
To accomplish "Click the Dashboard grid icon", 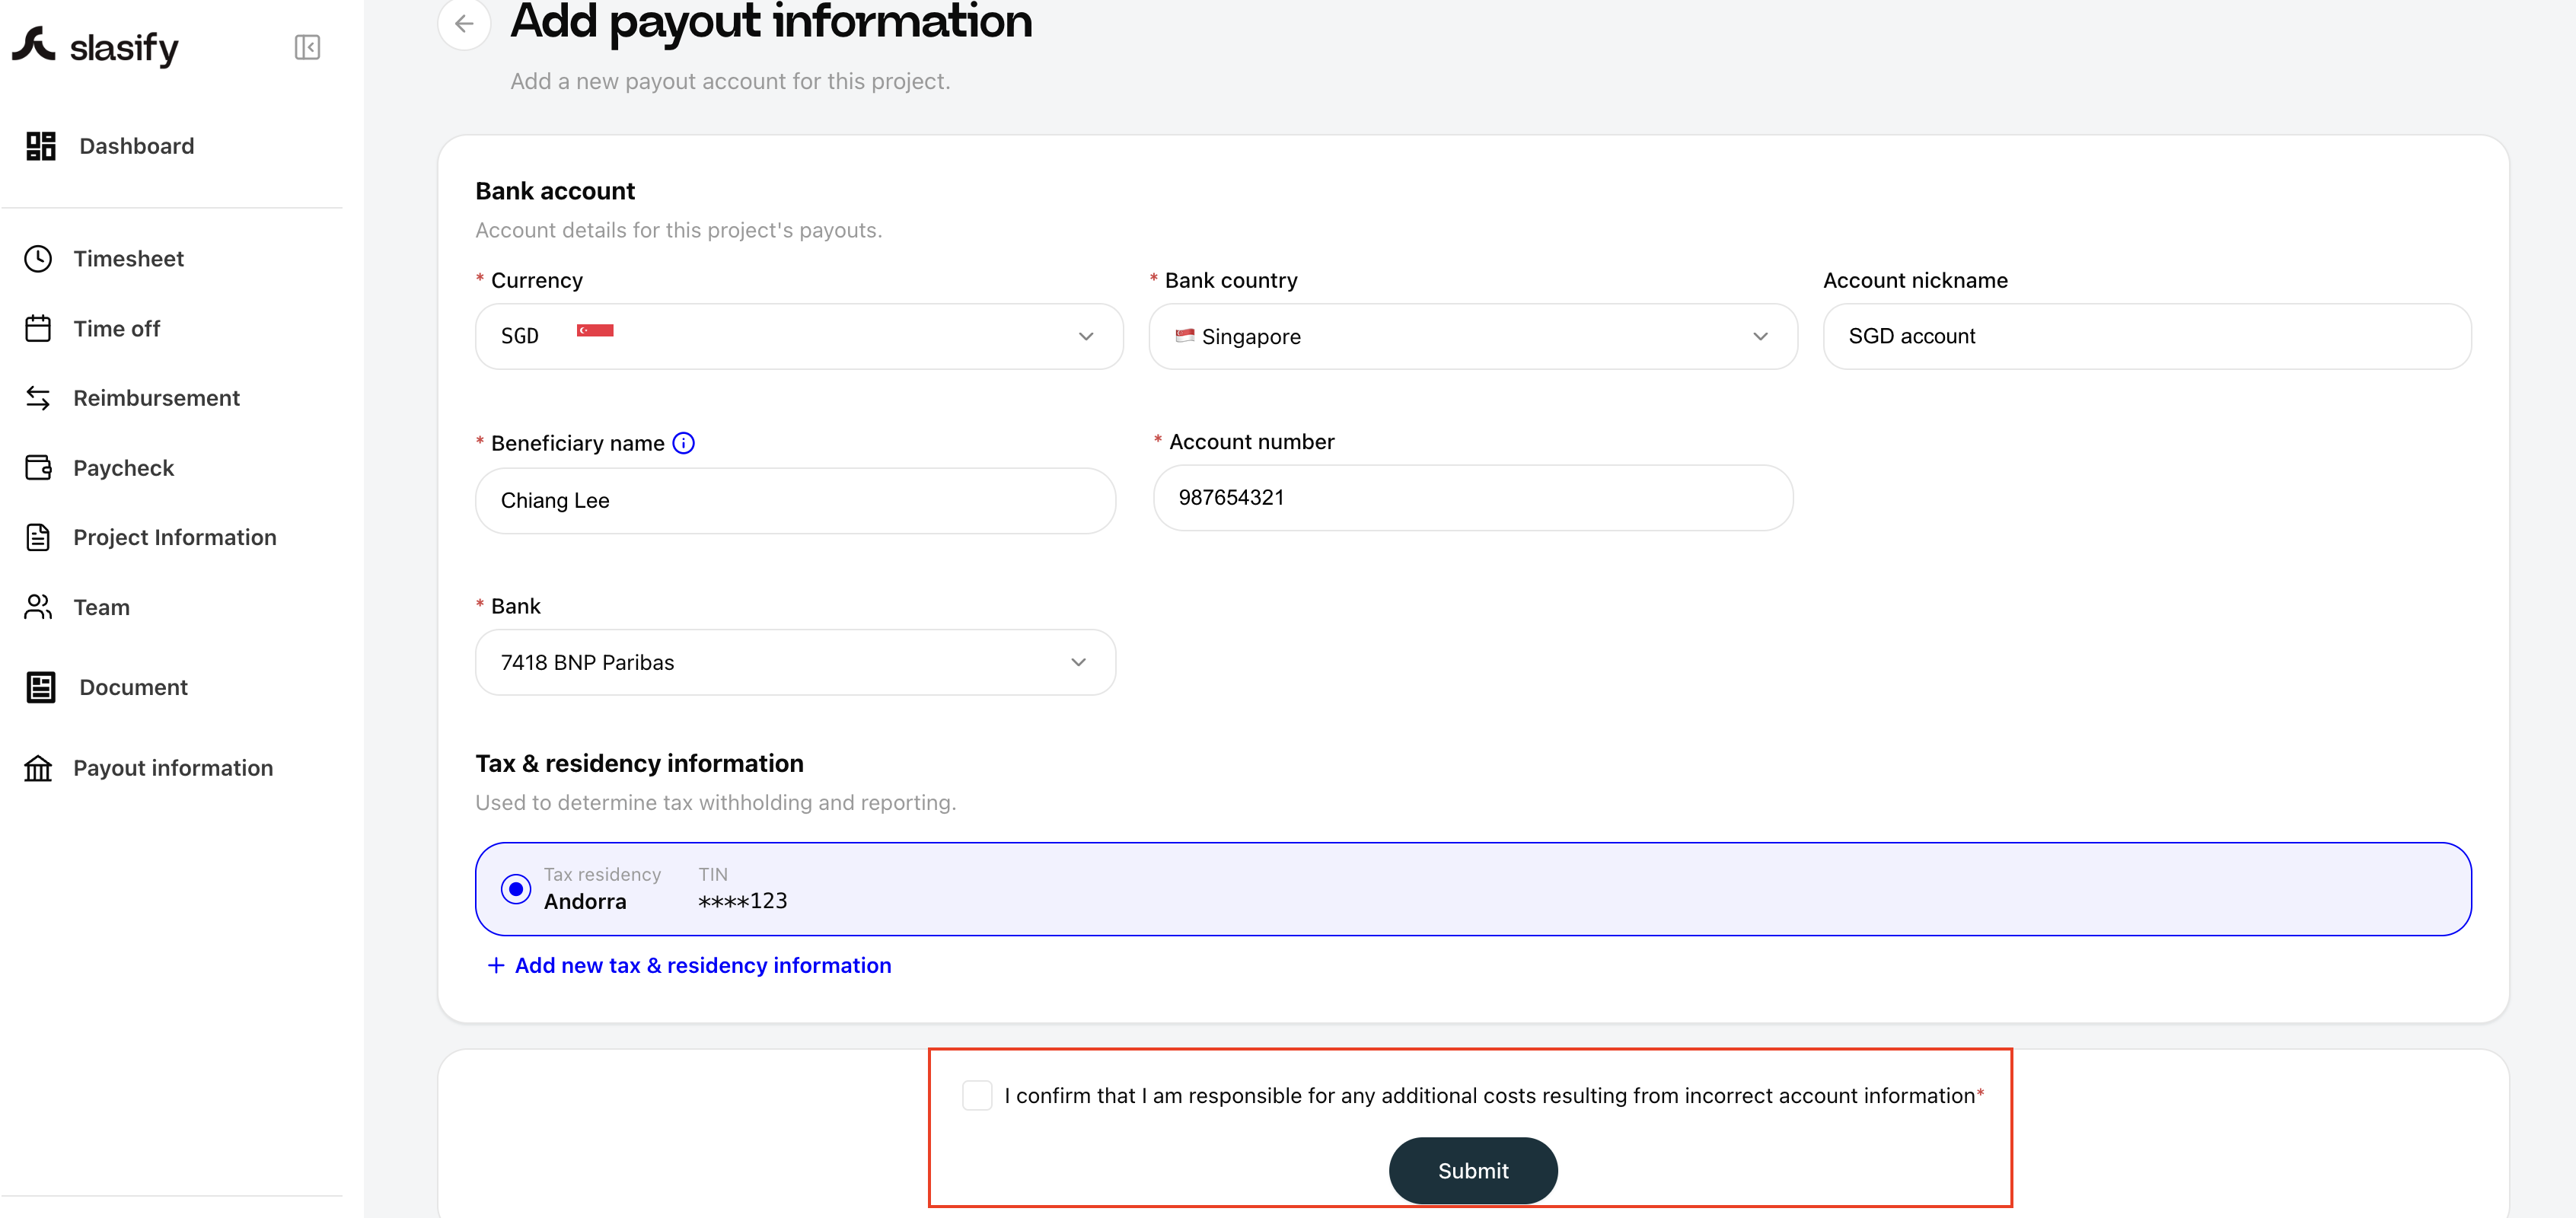I will coord(41,146).
